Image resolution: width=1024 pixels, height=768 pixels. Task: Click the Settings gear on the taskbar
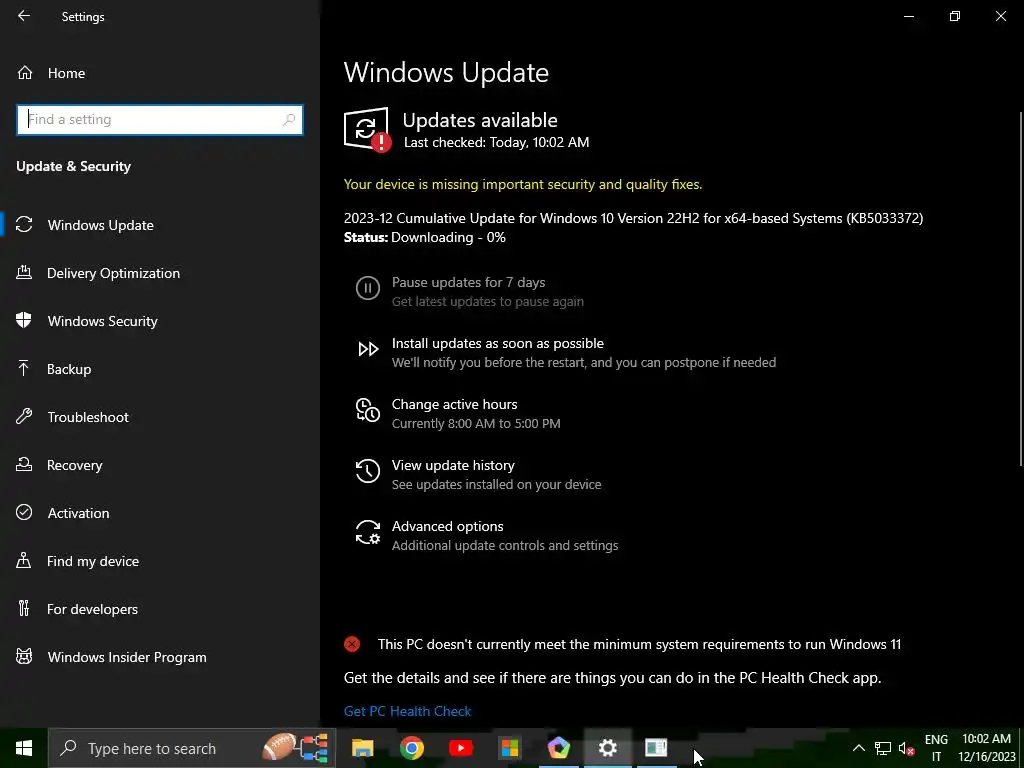click(x=607, y=748)
